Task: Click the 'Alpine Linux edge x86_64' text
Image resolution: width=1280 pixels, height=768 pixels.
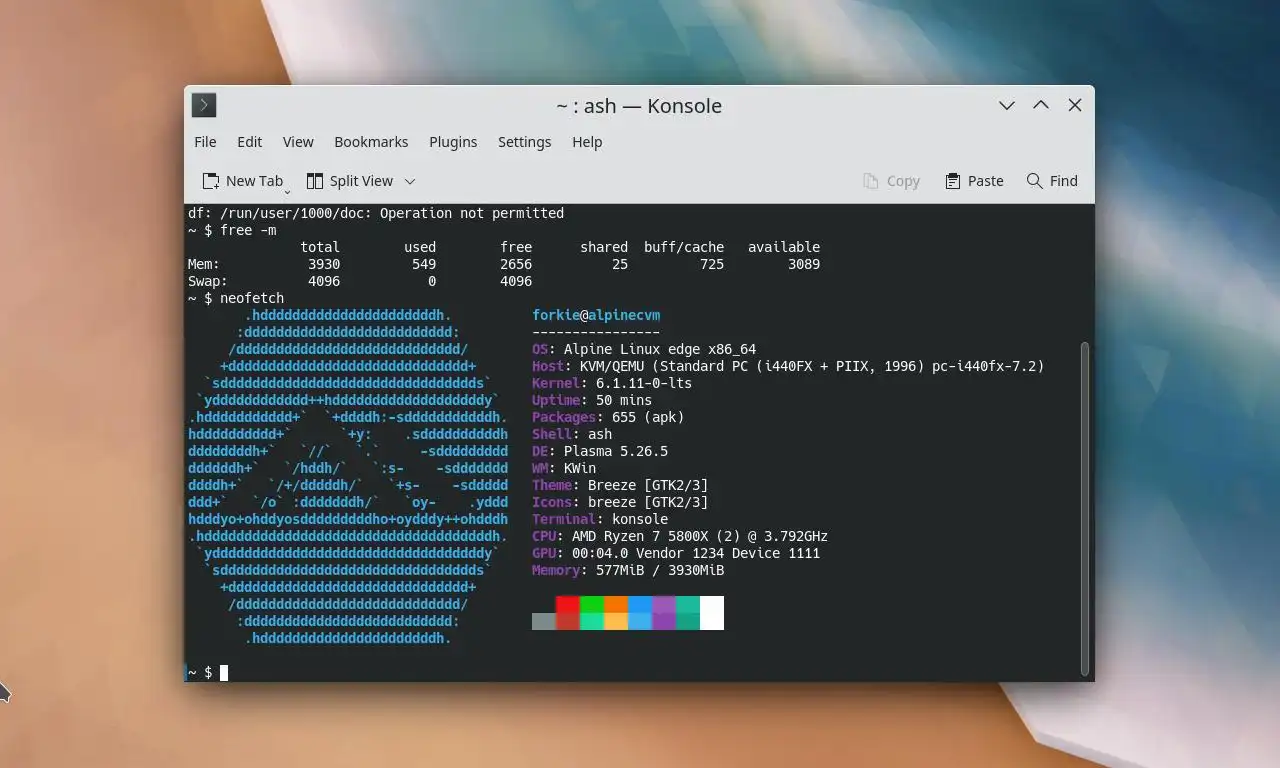Action: (x=660, y=349)
